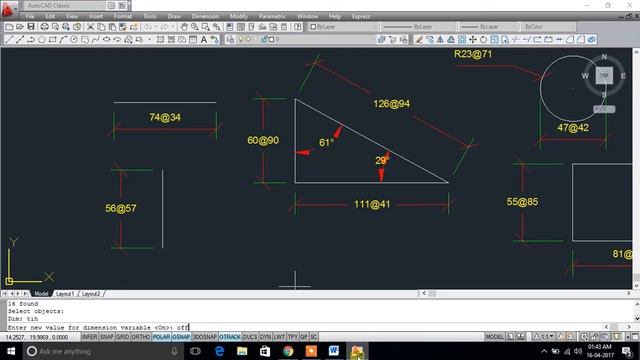
Task: Select the Rotate tool
Action: (x=483, y=40)
